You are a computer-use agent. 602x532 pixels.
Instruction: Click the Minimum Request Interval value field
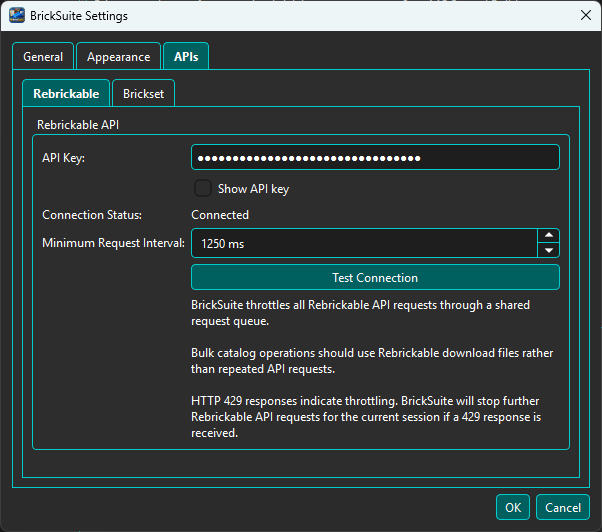[x=364, y=243]
